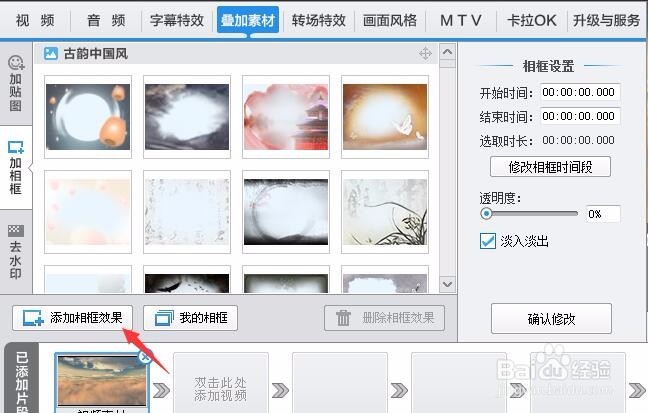The height and width of the screenshot is (413, 648).
Task: Open the 字幕特效 tab
Action: [x=177, y=20]
